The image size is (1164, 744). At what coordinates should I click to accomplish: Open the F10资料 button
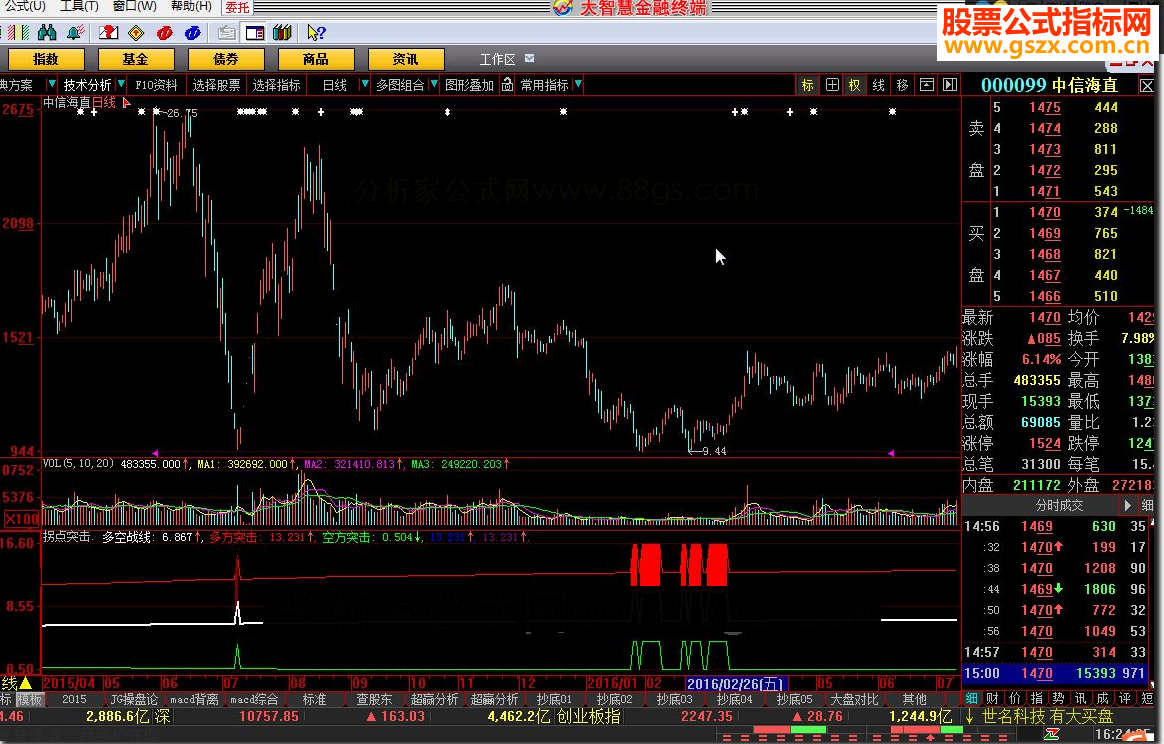pyautogui.click(x=157, y=85)
